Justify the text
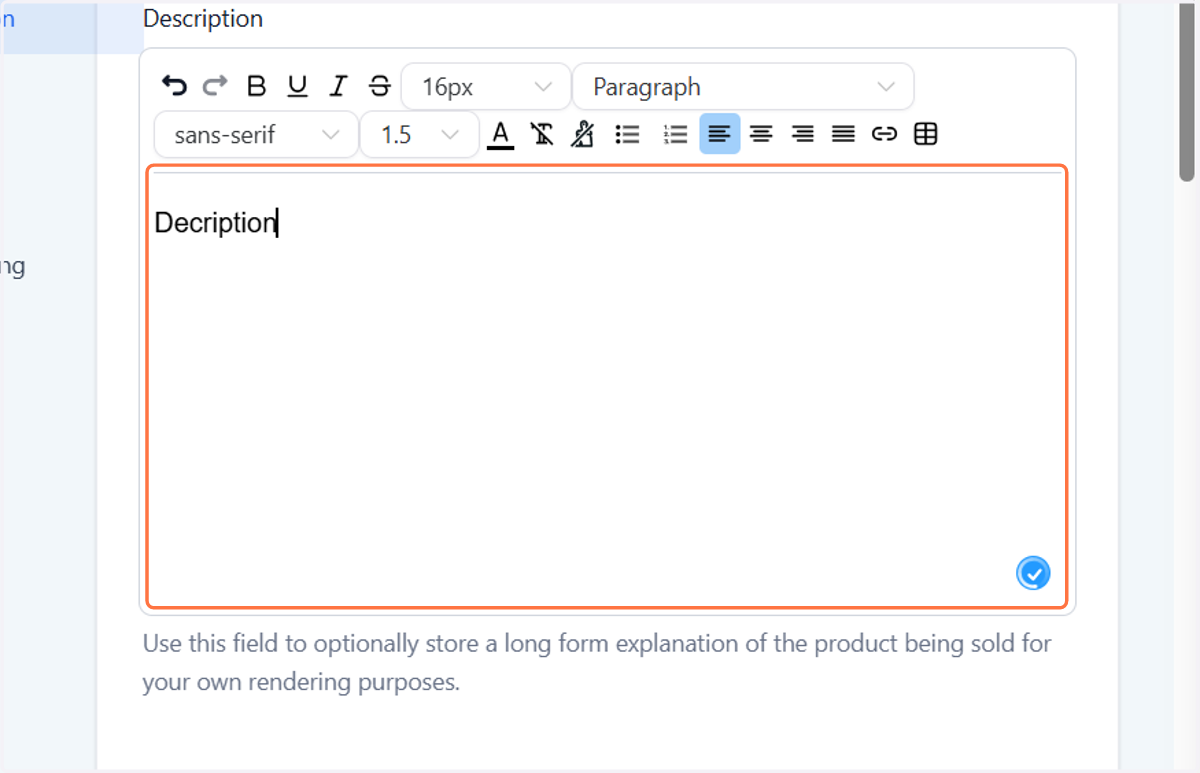The image size is (1200, 773). click(x=843, y=134)
